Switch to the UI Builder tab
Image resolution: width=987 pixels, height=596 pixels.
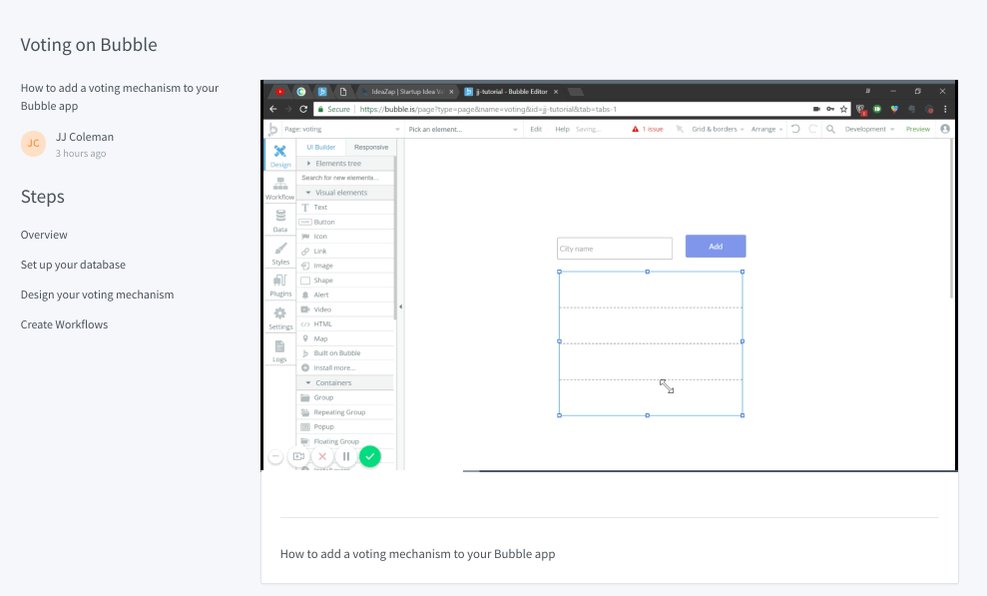(321, 147)
